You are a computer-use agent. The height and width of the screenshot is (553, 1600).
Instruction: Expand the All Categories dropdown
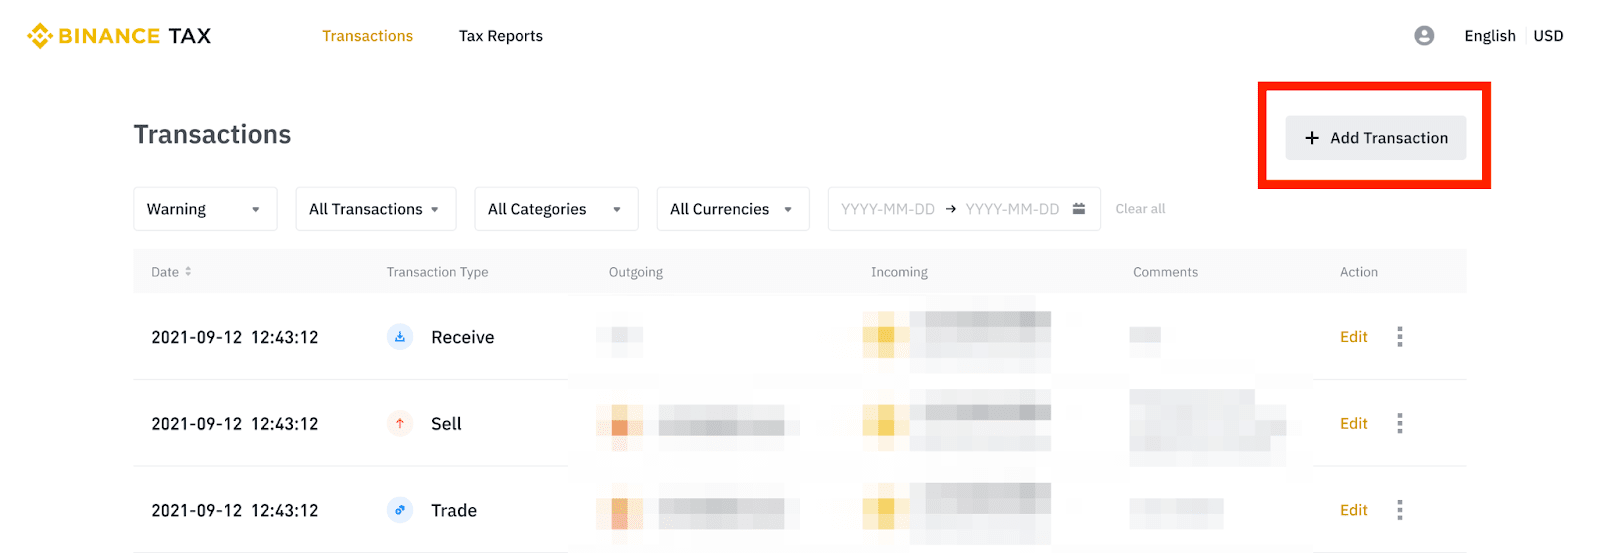556,209
